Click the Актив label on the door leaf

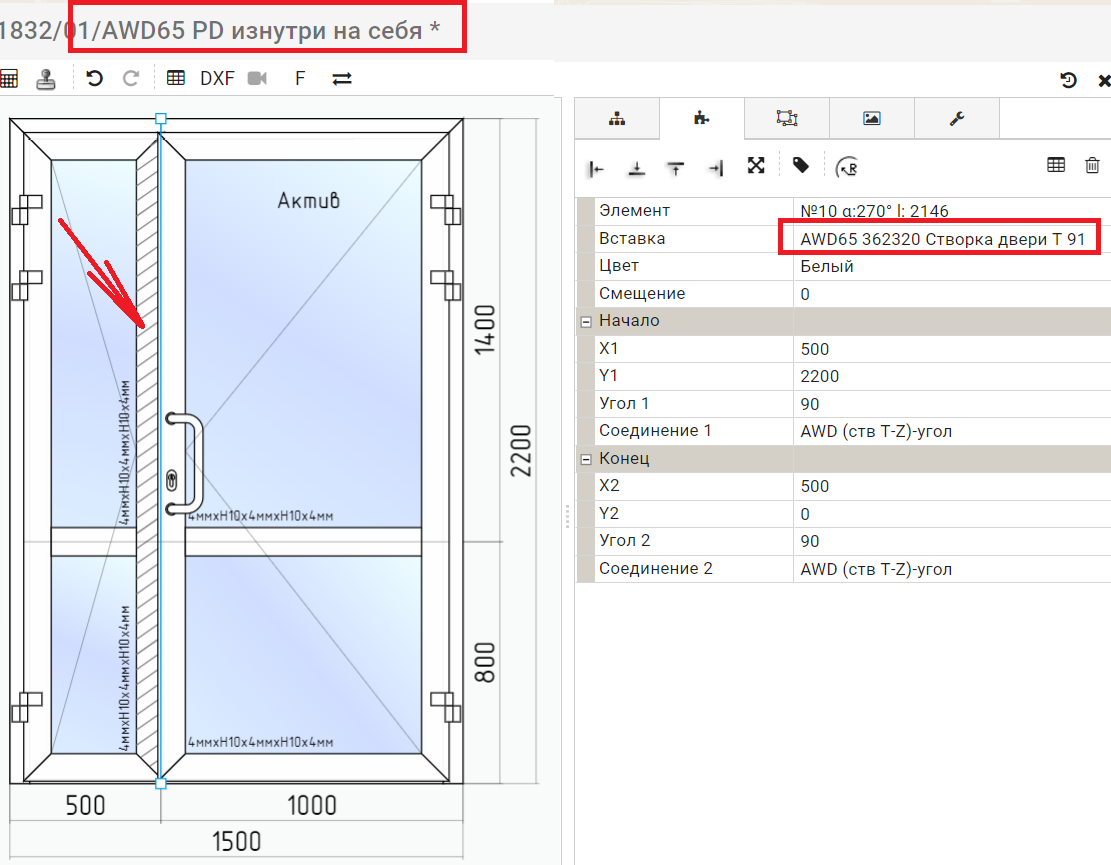pos(308,200)
